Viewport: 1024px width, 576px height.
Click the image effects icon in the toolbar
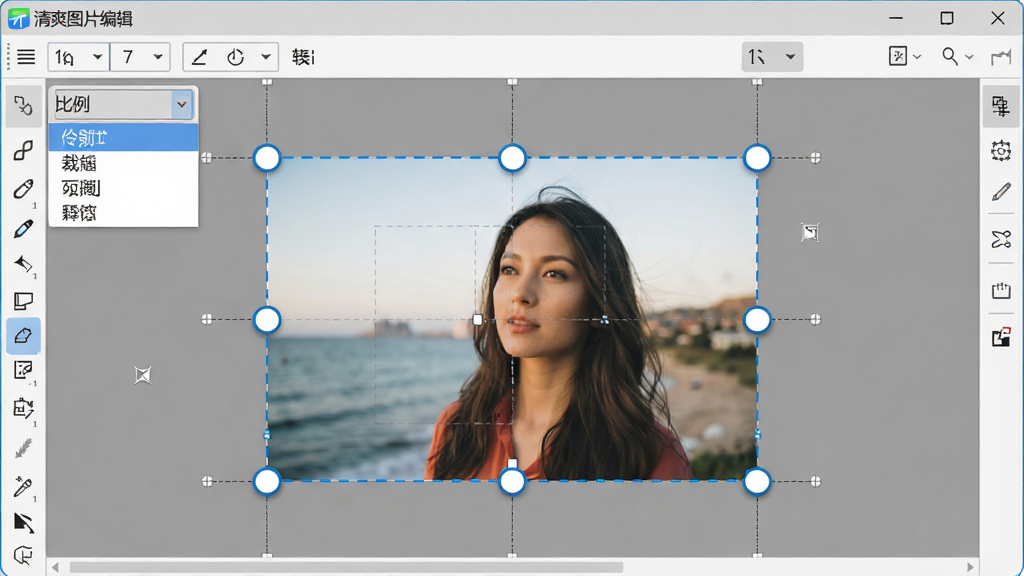(x=898, y=56)
